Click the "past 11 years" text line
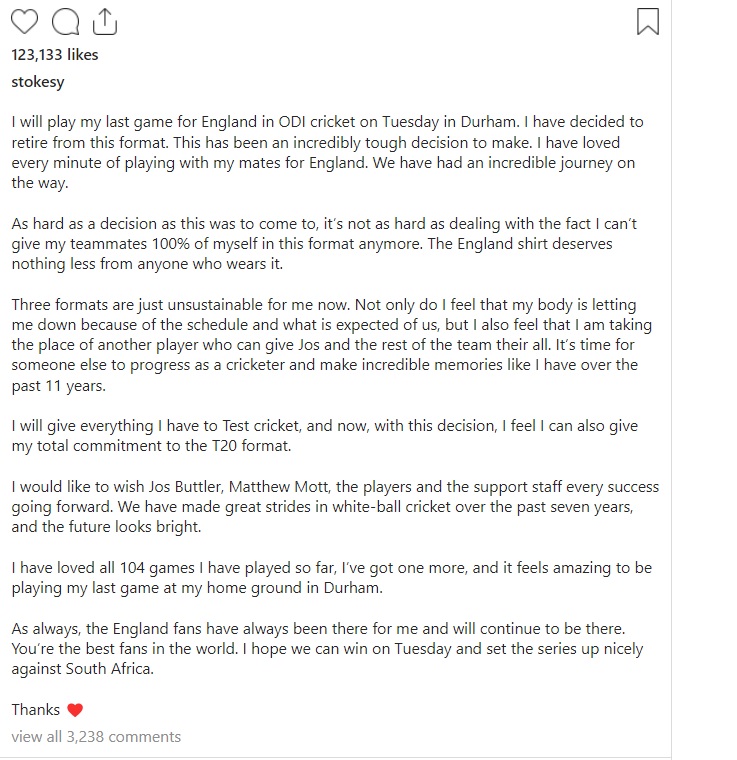 tap(58, 386)
